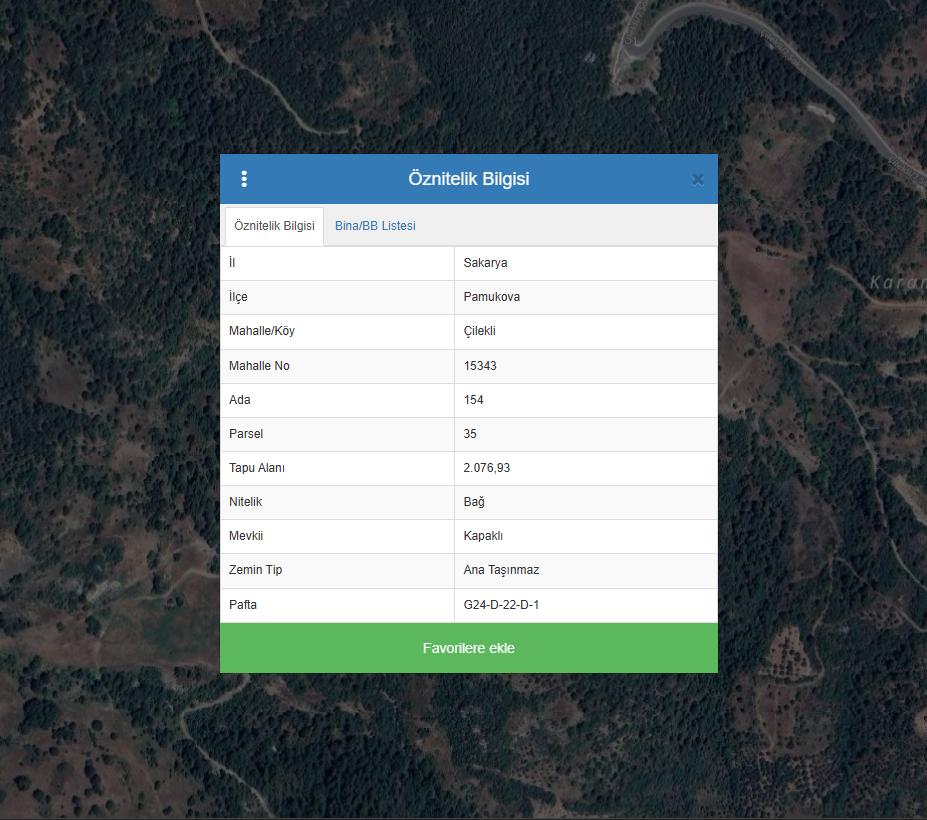927x820 pixels.
Task: Select the Ana Taşınmaz value
Action: tap(501, 570)
